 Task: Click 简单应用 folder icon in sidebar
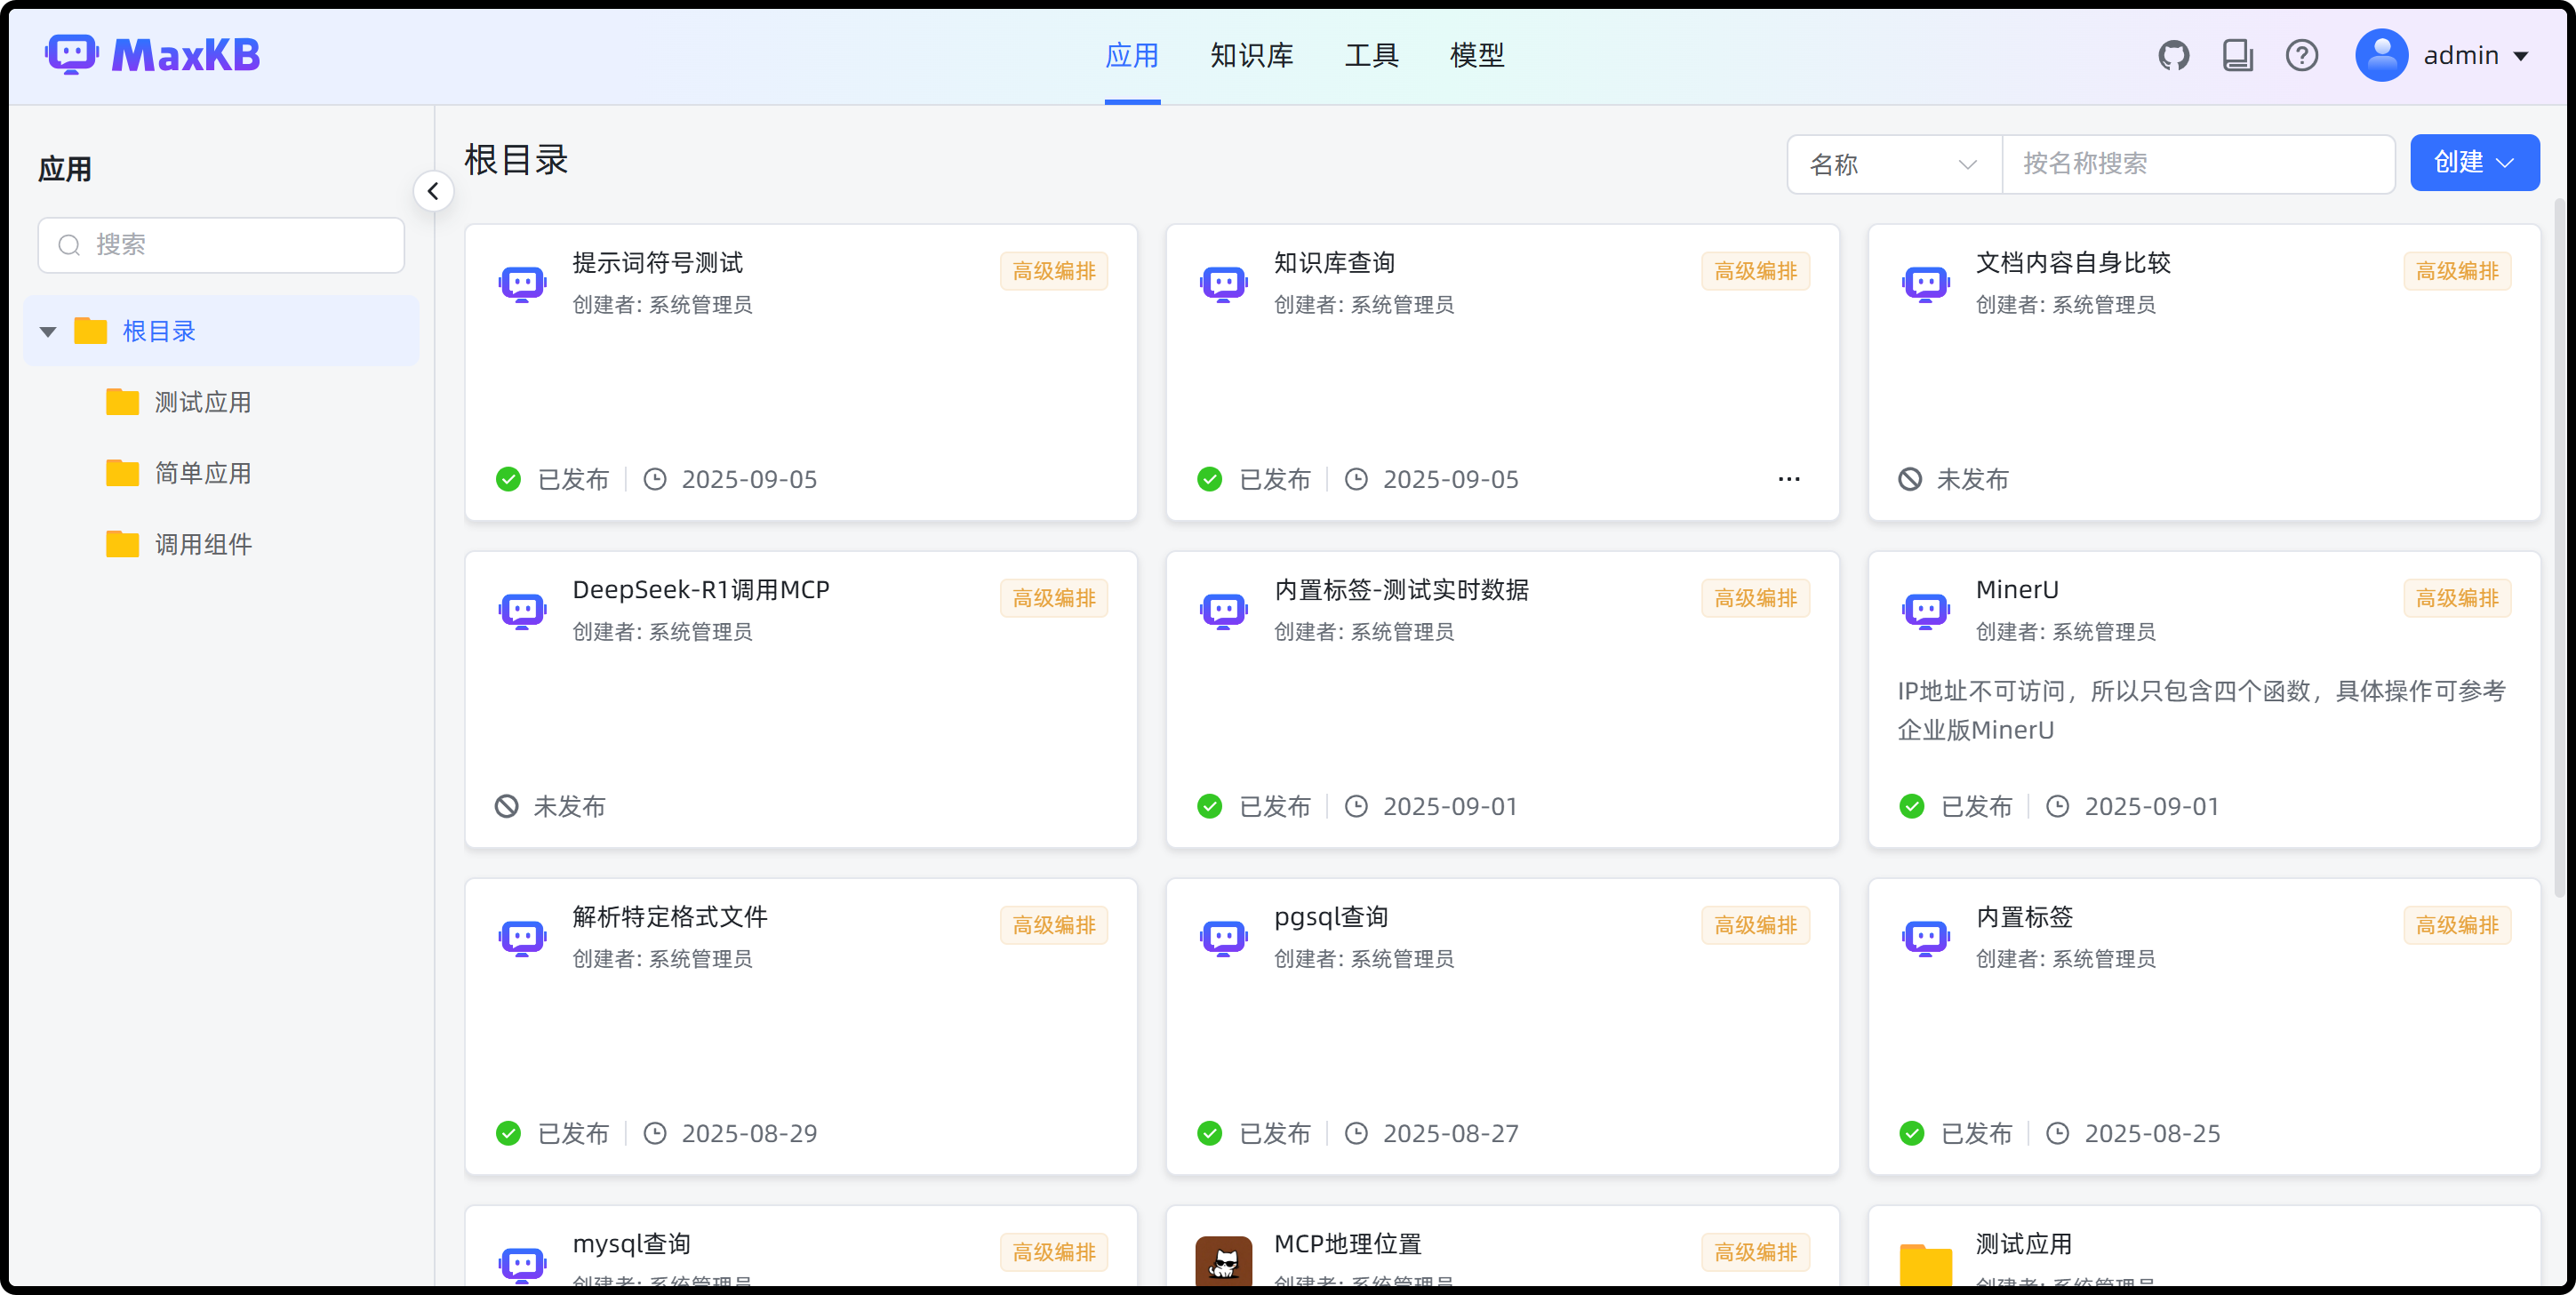pos(122,473)
